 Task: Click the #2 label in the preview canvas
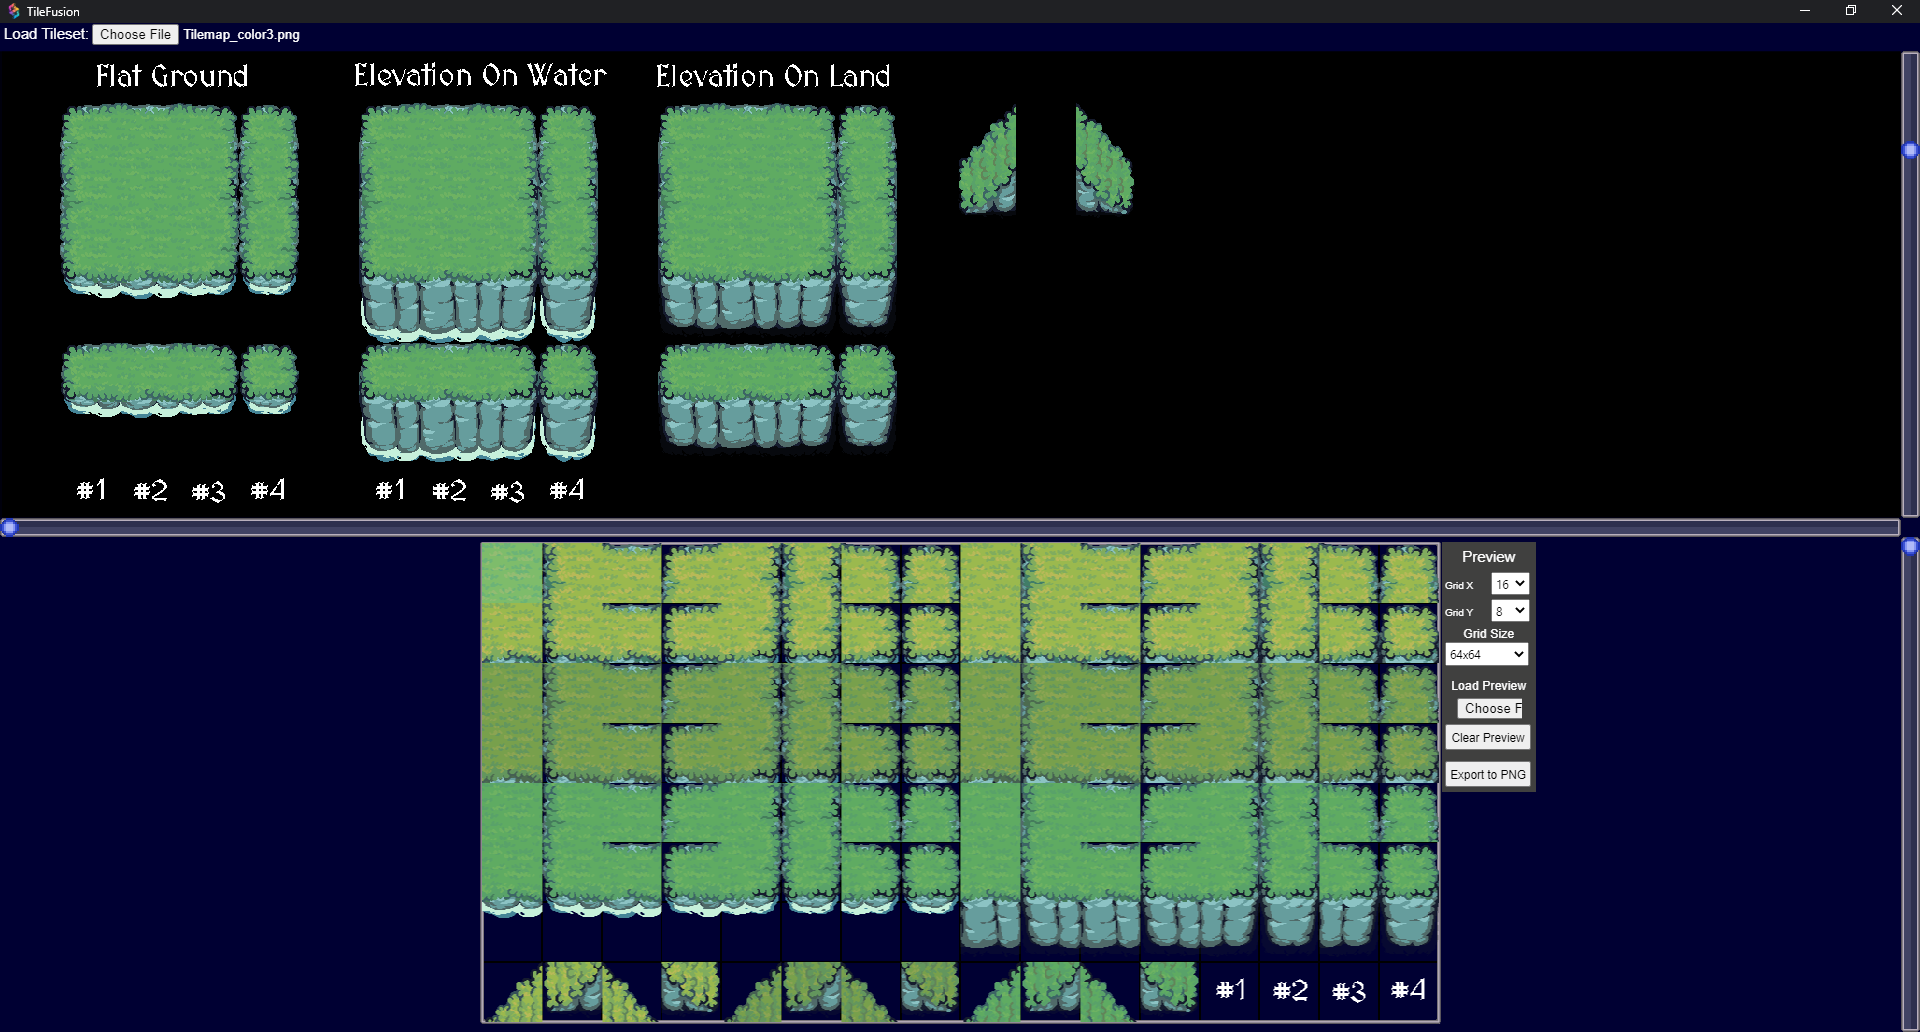click(1290, 990)
